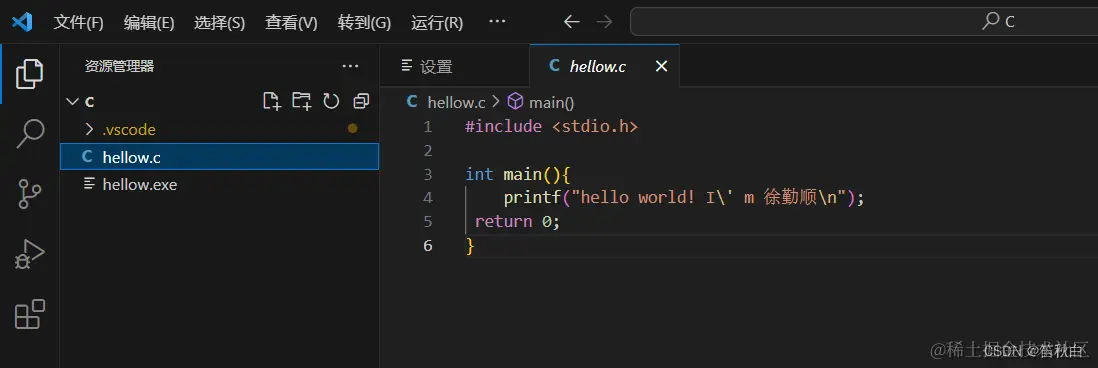Open the 编辑(E) menu
Viewport: 1098px width, 368px height.
click(x=149, y=22)
